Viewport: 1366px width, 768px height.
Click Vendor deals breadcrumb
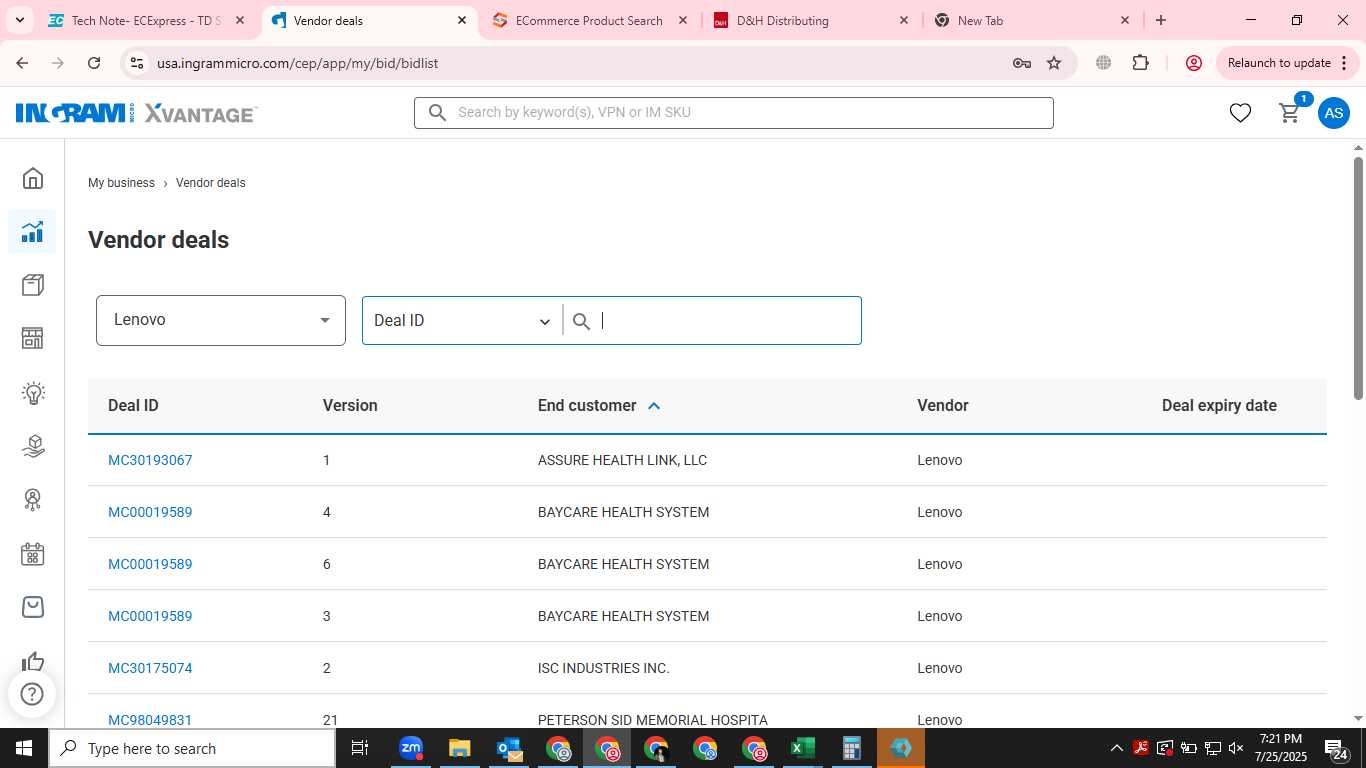pyautogui.click(x=210, y=183)
